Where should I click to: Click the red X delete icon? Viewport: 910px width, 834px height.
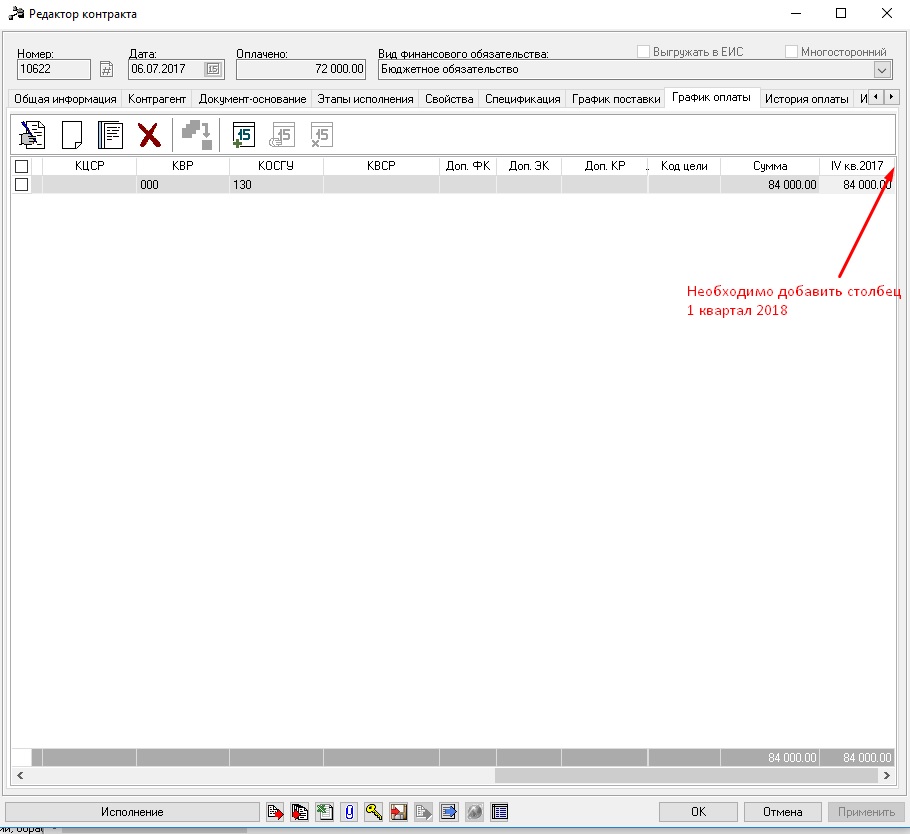(149, 135)
